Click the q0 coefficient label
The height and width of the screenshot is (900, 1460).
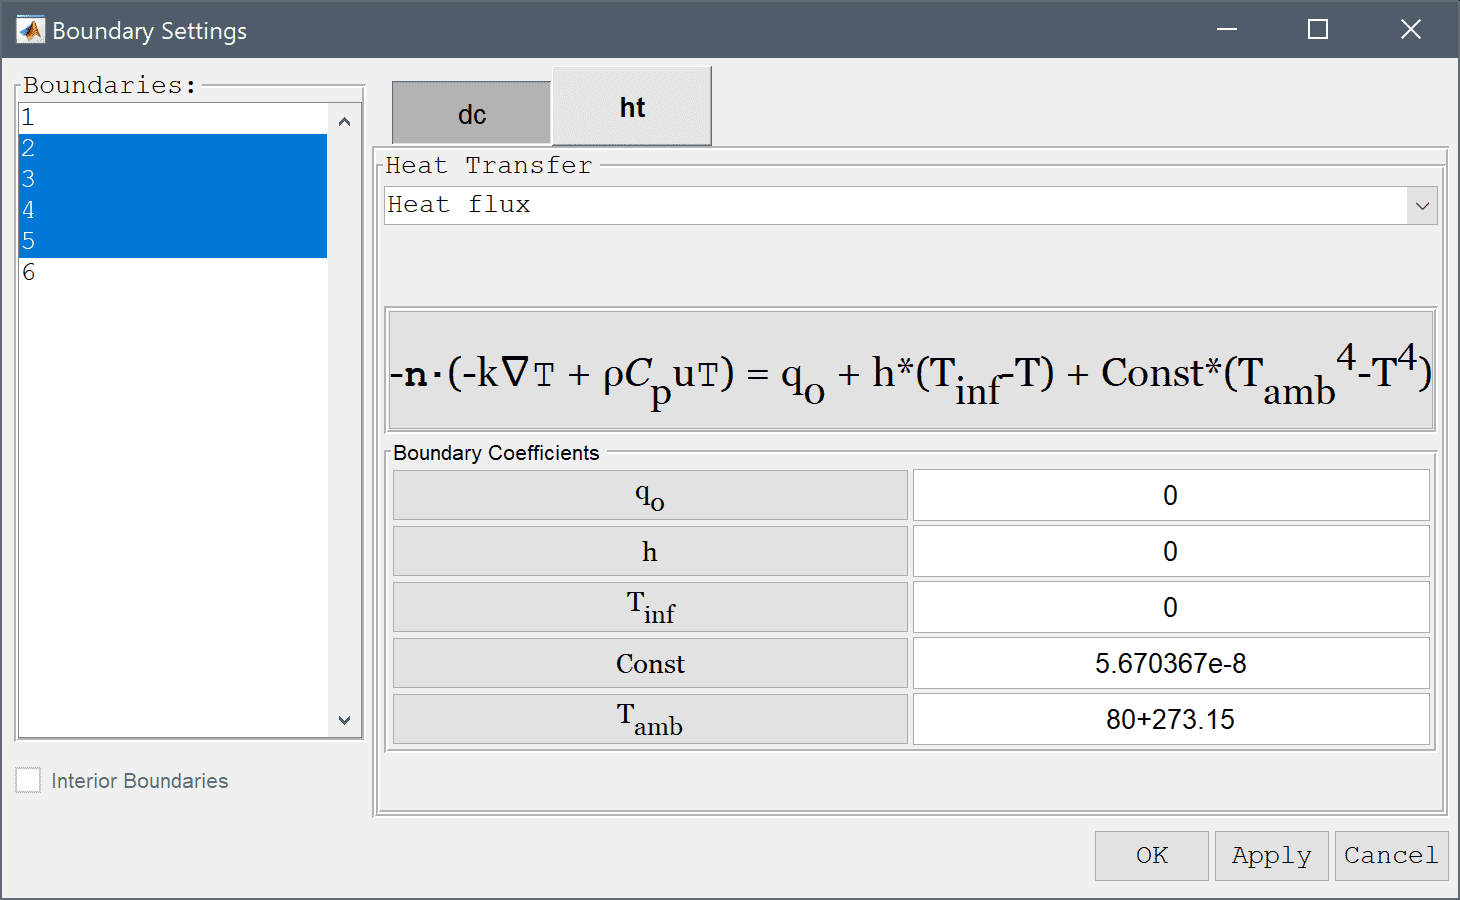pos(650,495)
